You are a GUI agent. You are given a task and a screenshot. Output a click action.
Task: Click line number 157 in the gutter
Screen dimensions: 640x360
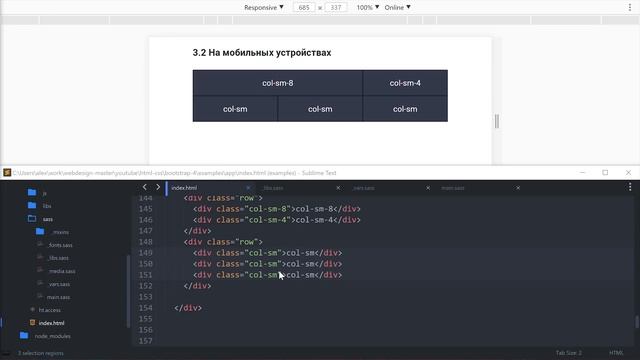145,341
